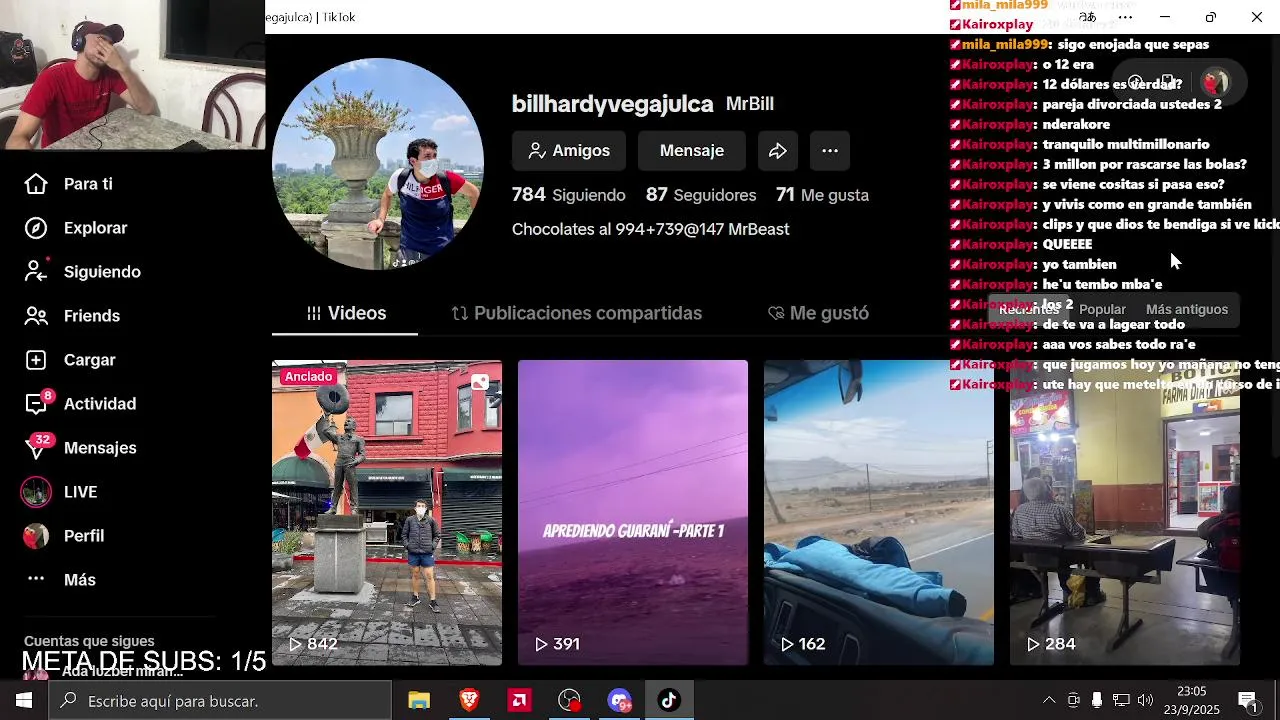
Task: Click the microphone tray icon
Action: [x=1097, y=700]
